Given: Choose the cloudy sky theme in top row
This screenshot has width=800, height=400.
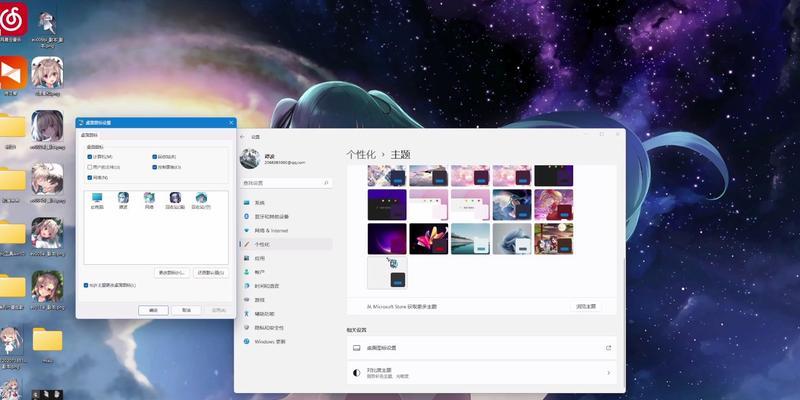Looking at the screenshot, I should [429, 176].
